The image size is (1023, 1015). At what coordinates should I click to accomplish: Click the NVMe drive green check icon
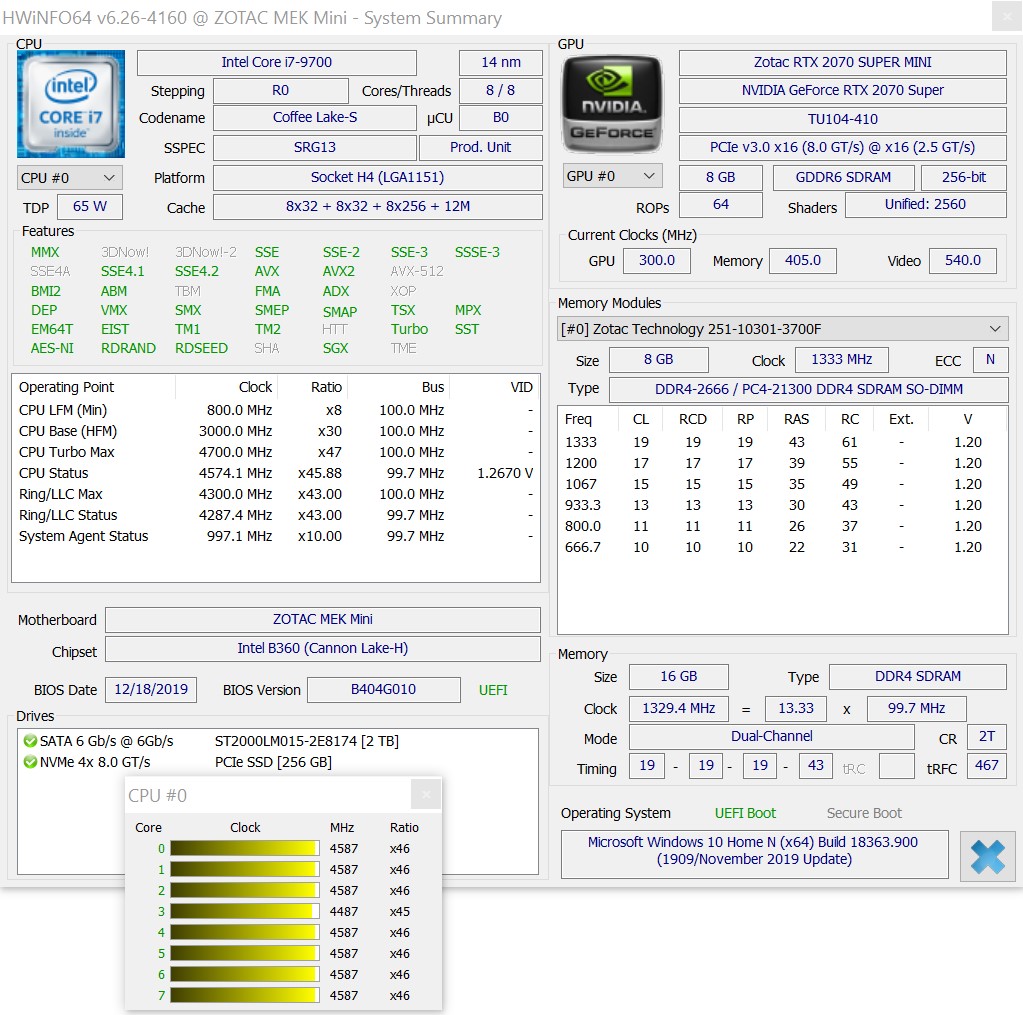tap(30, 762)
